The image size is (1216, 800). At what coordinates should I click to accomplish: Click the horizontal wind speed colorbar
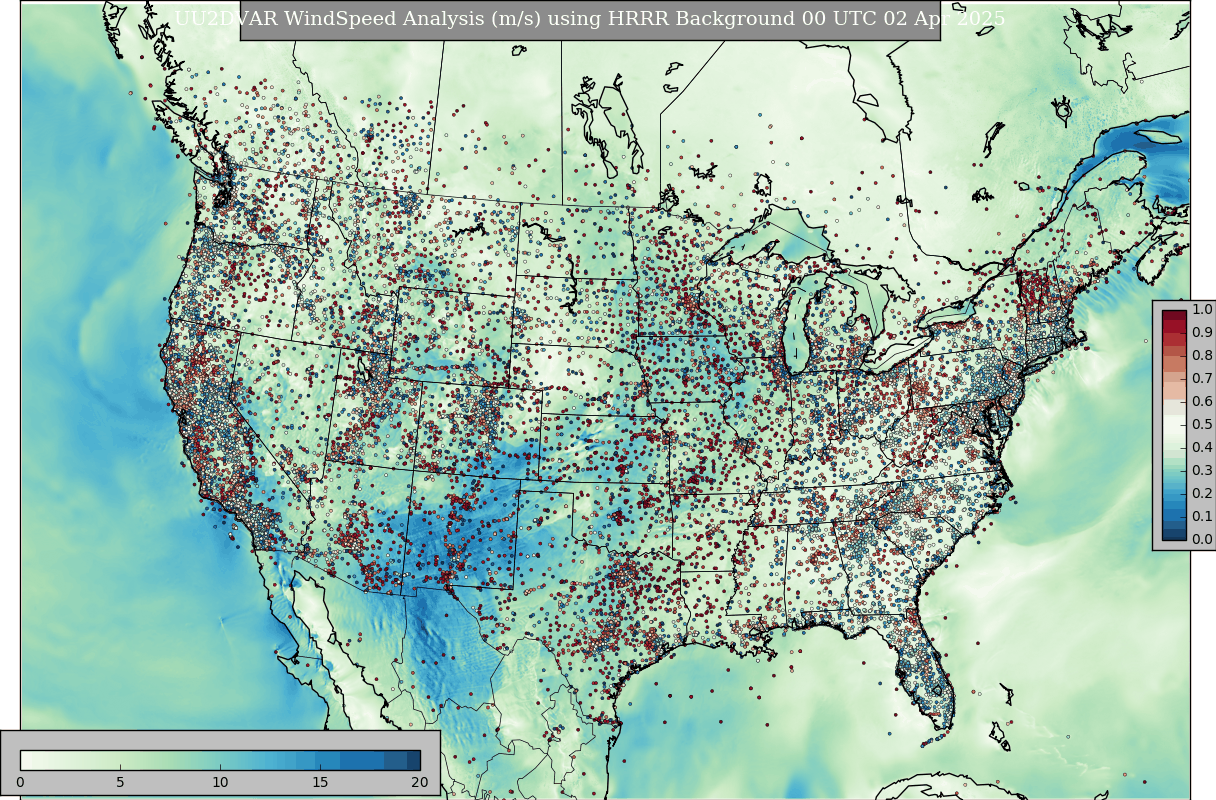click(220, 760)
